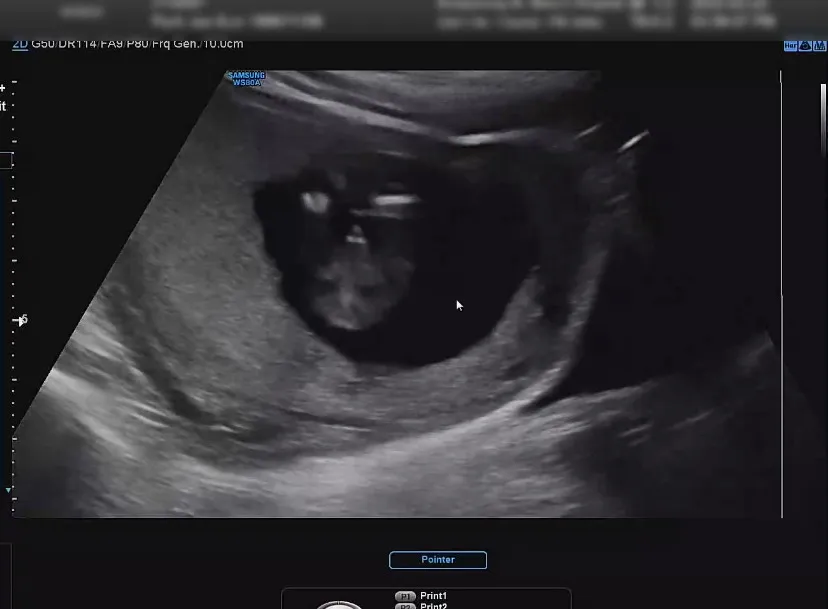The width and height of the screenshot is (828, 609).
Task: Click the Pointer button
Action: (x=438, y=560)
